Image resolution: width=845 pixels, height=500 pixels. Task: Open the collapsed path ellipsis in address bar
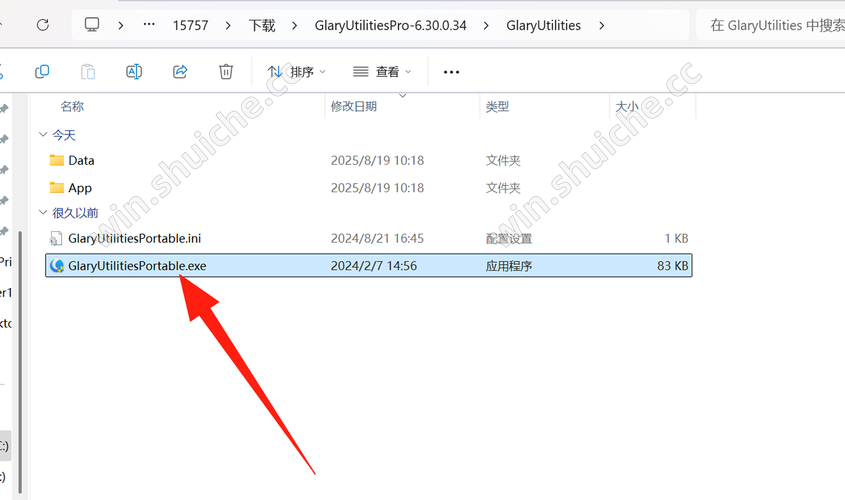pos(149,24)
